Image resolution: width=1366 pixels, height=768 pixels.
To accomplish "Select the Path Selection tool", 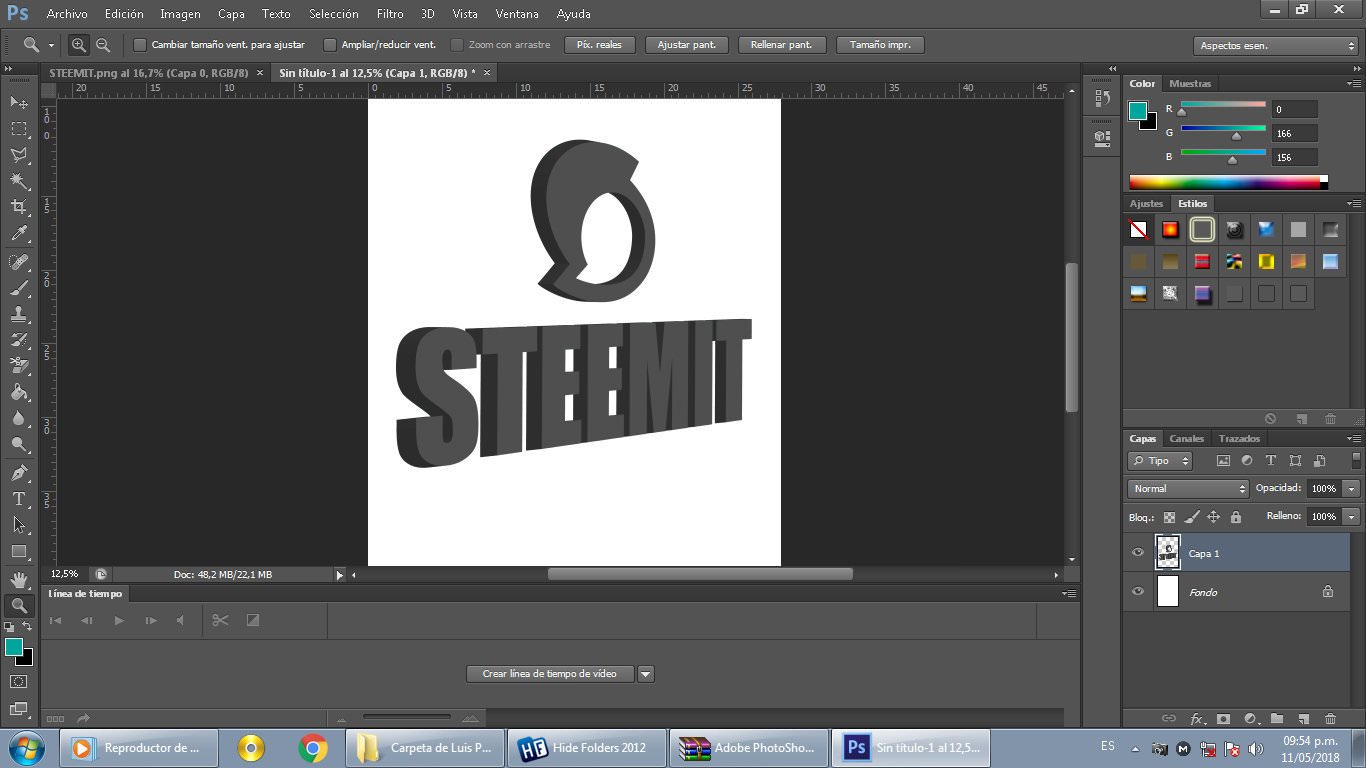I will tap(19, 525).
